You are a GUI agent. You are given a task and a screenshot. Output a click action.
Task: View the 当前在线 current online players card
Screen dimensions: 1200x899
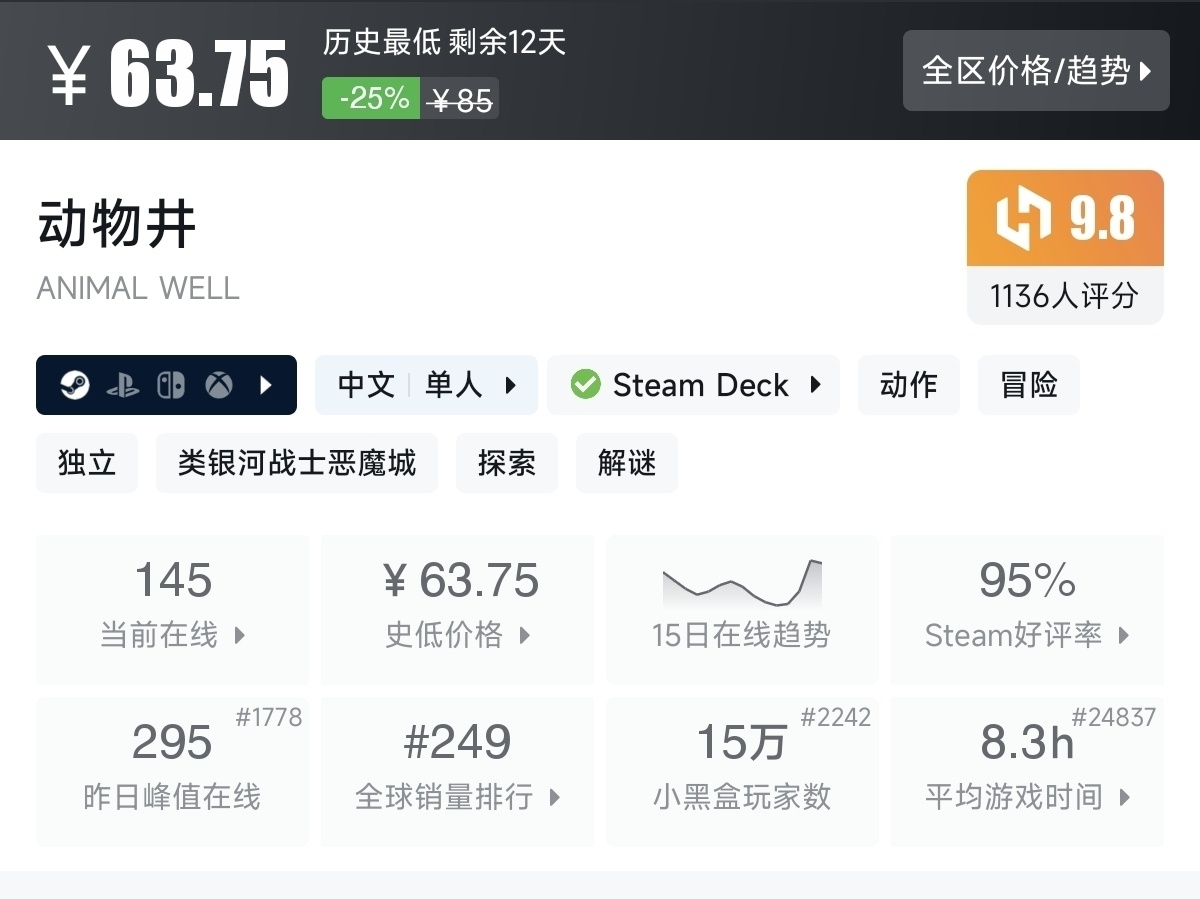pyautogui.click(x=172, y=609)
